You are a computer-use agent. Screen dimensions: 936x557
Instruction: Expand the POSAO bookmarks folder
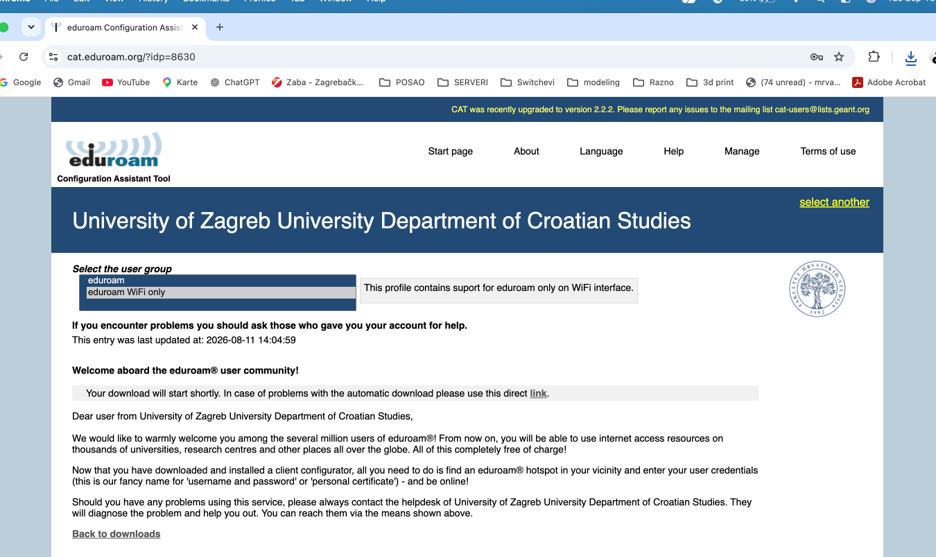(x=402, y=82)
